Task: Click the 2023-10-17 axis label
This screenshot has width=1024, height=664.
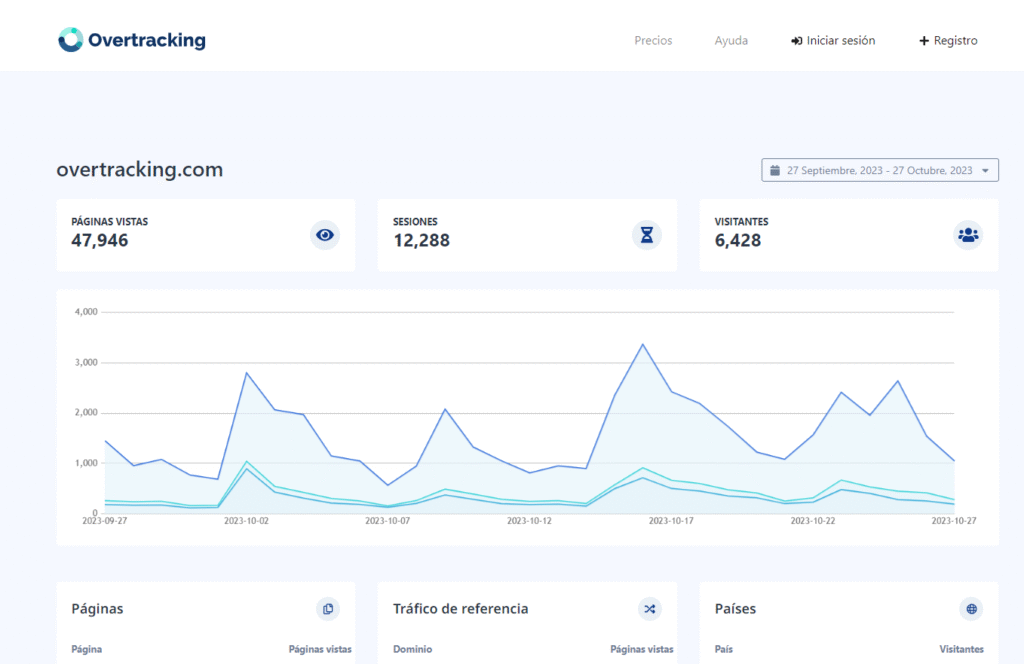Action: [671, 520]
